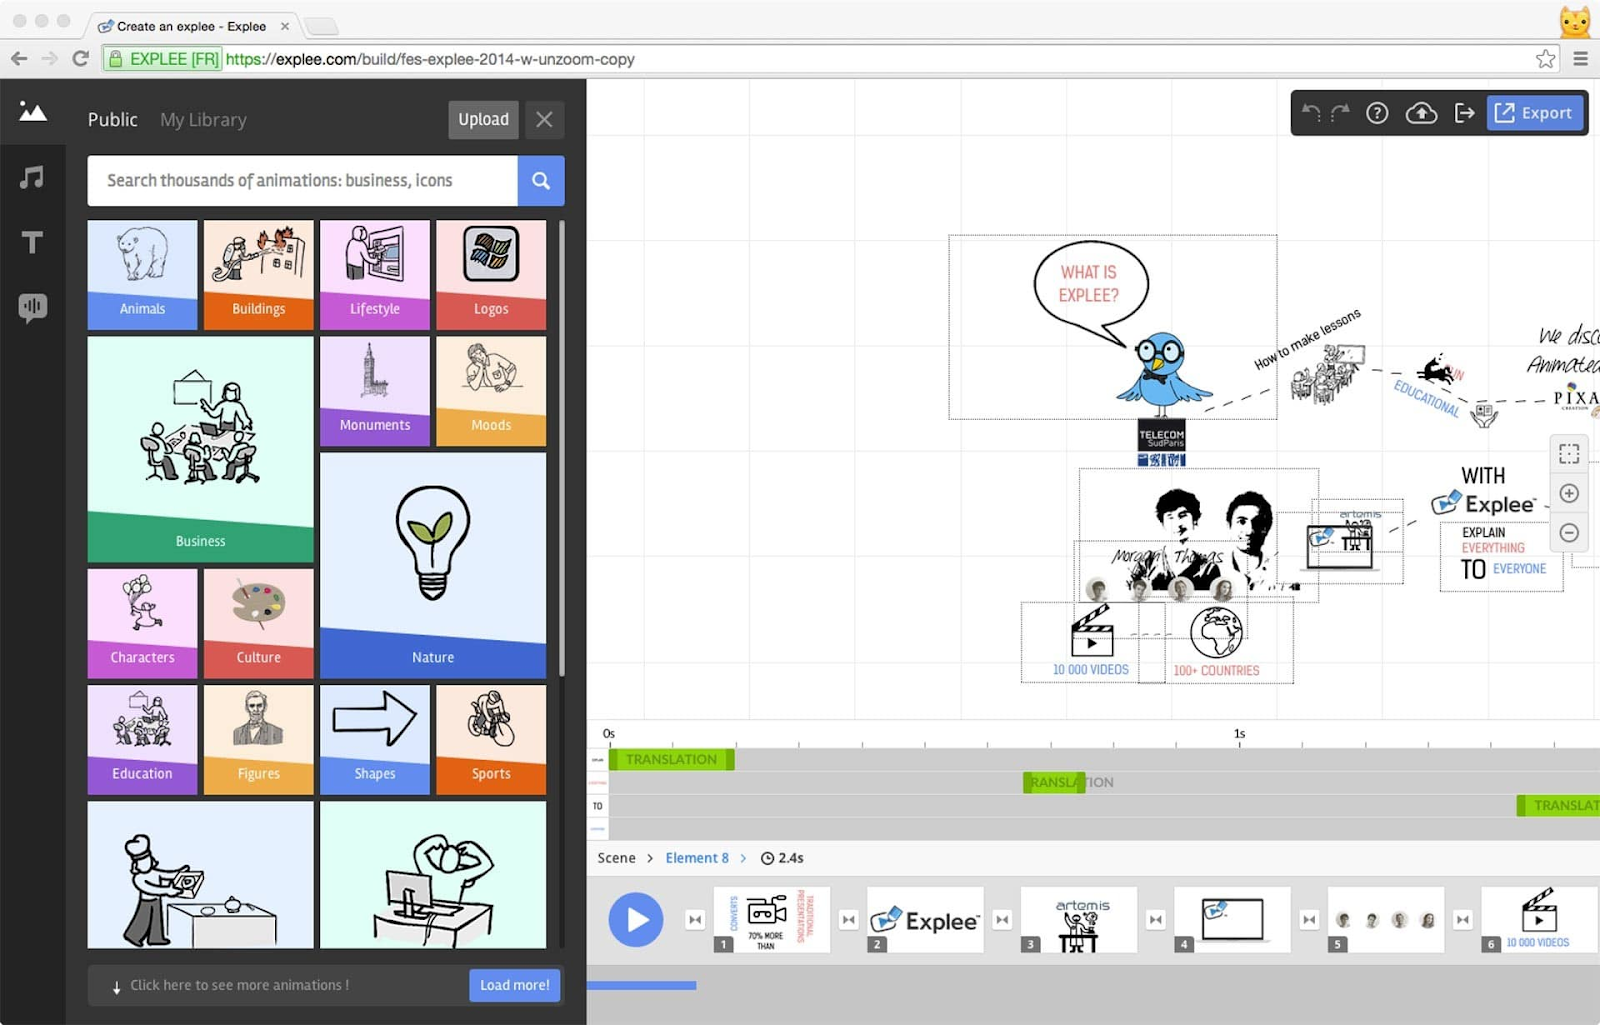Select the second-row TRANSLATION timeline block
1600x1025 pixels.
[1054, 782]
